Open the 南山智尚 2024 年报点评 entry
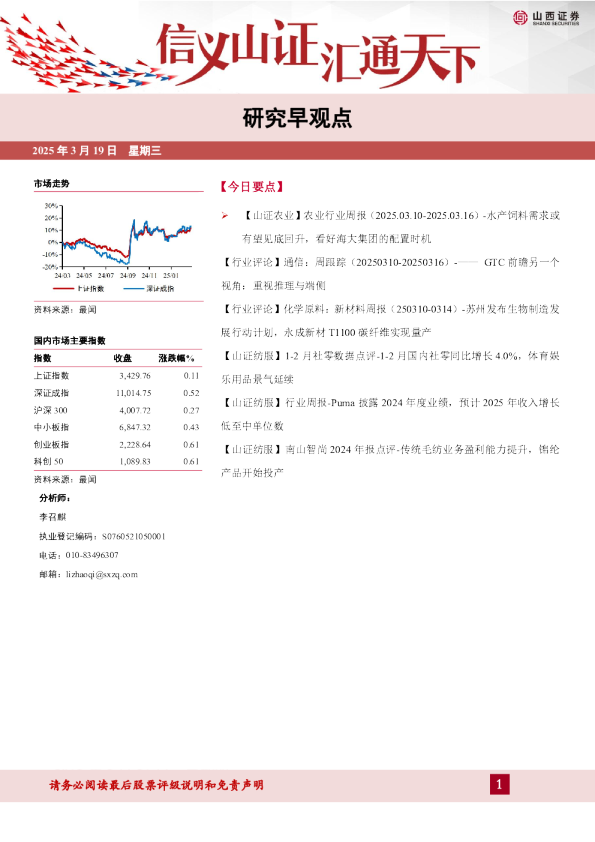This screenshot has height=842, width=595. [x=390, y=461]
